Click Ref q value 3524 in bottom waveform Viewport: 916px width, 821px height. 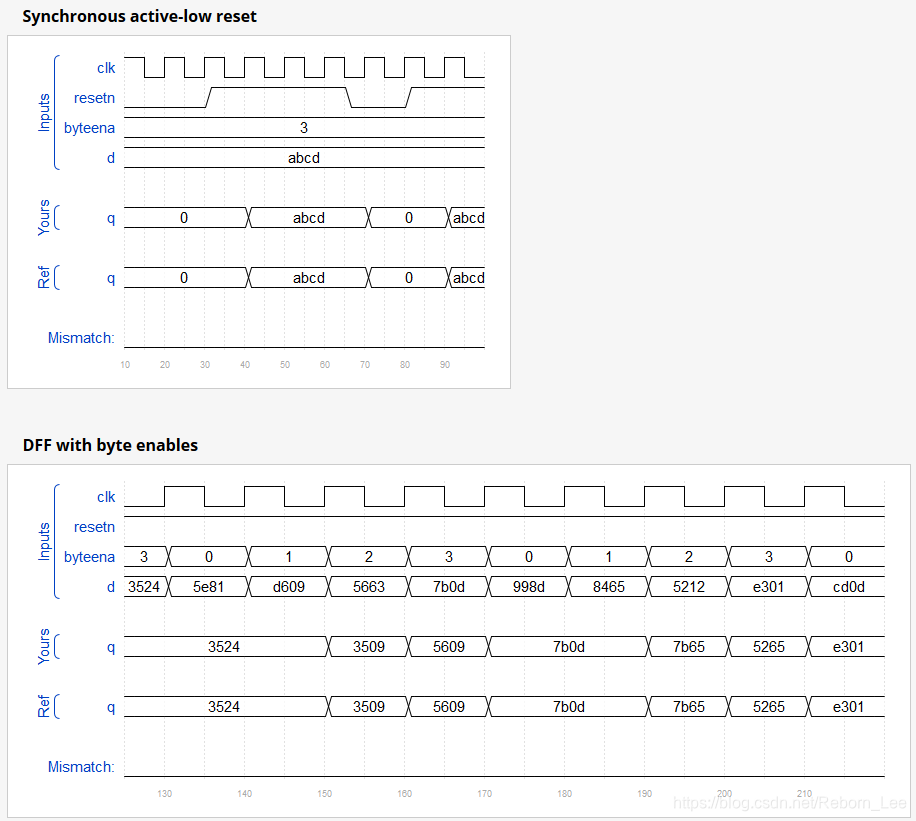point(224,707)
